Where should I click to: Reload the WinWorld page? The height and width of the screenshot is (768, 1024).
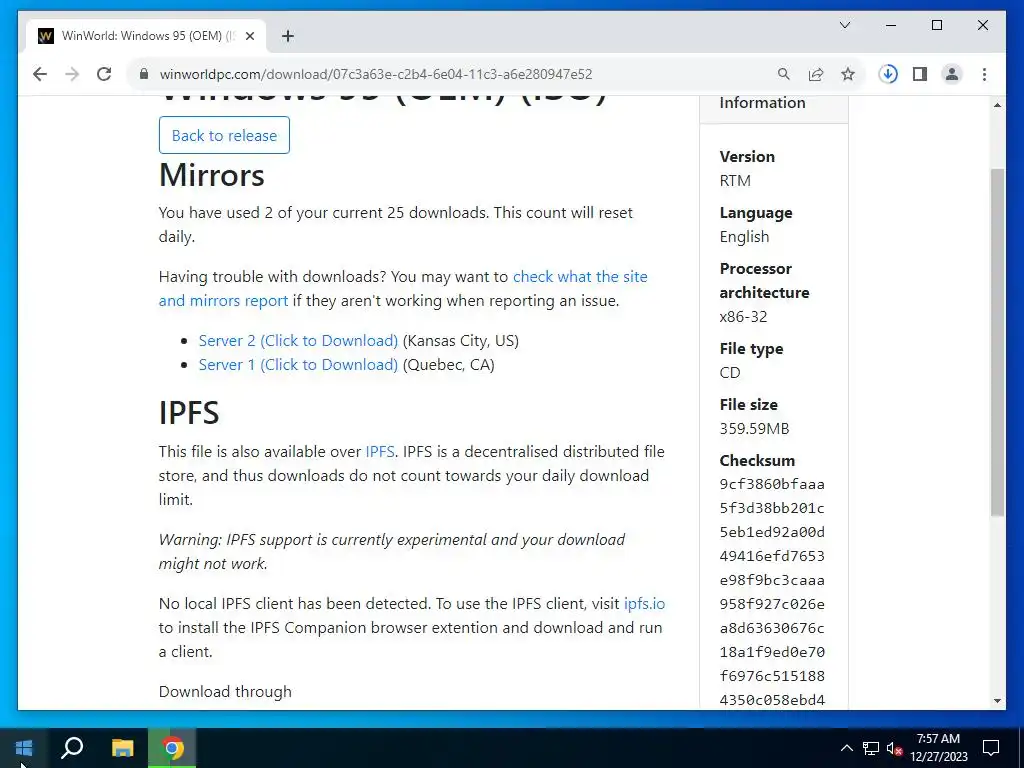104,74
